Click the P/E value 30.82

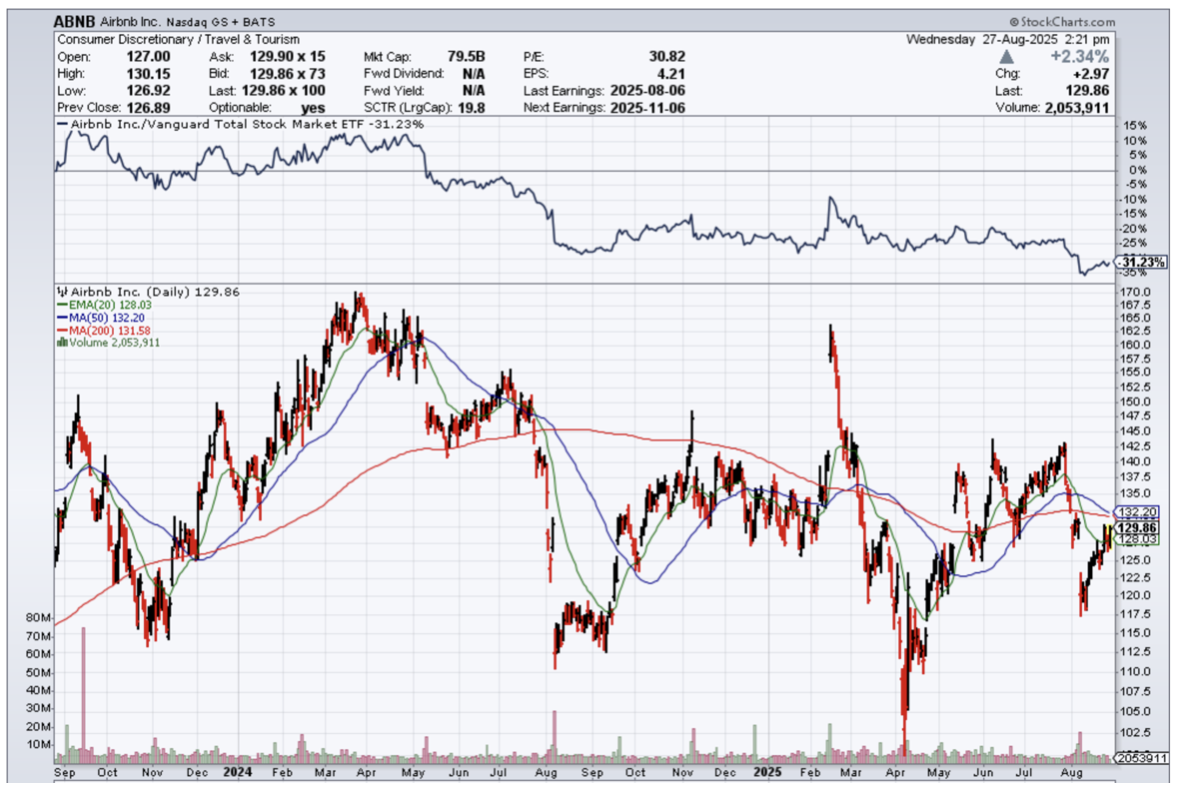coord(667,56)
